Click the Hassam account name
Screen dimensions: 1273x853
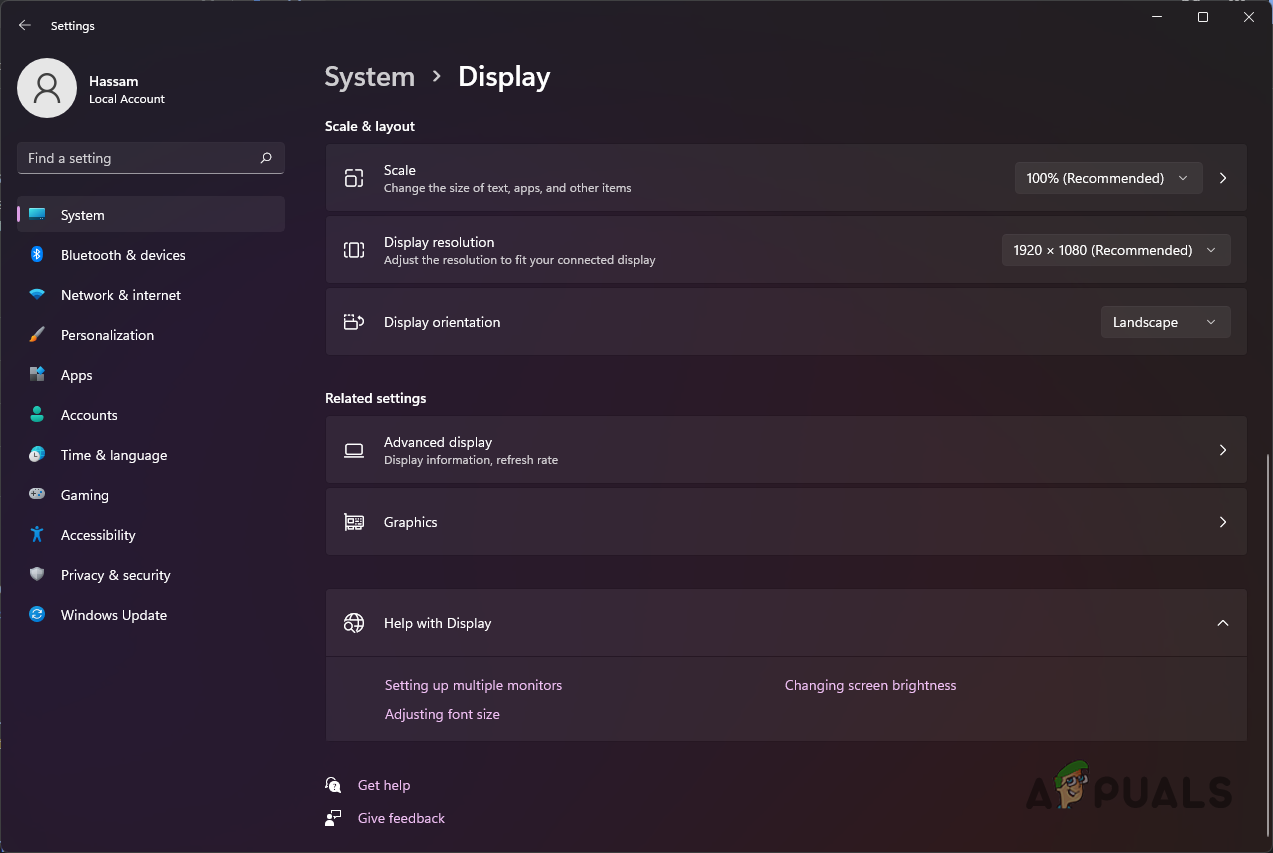[x=114, y=81]
